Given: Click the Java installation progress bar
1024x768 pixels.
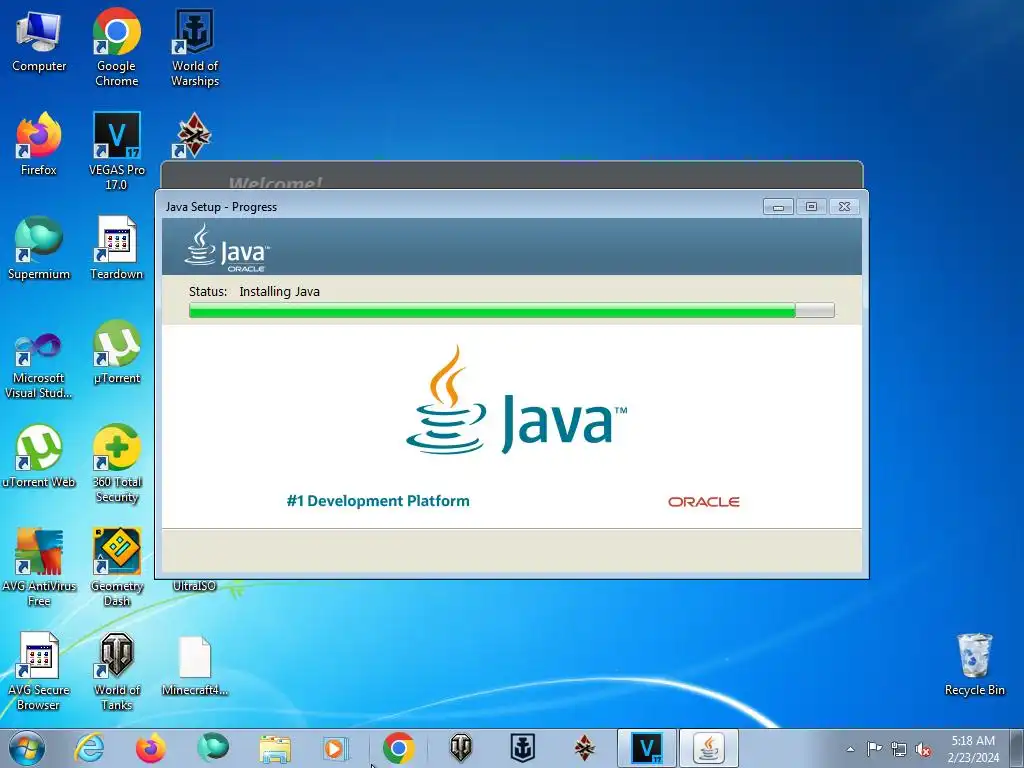Looking at the screenshot, I should (x=511, y=310).
